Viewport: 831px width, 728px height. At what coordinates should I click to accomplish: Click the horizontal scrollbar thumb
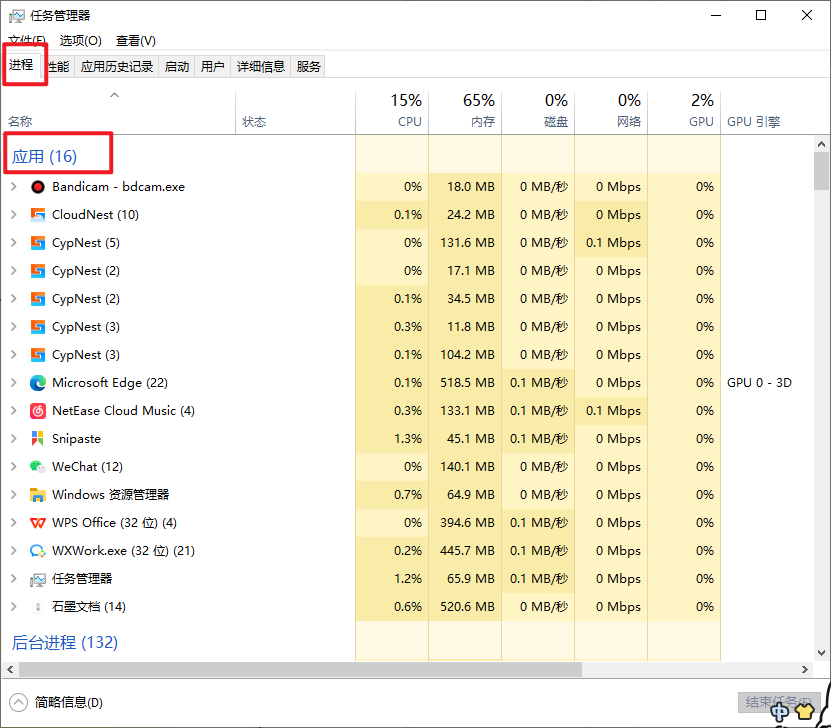300,670
